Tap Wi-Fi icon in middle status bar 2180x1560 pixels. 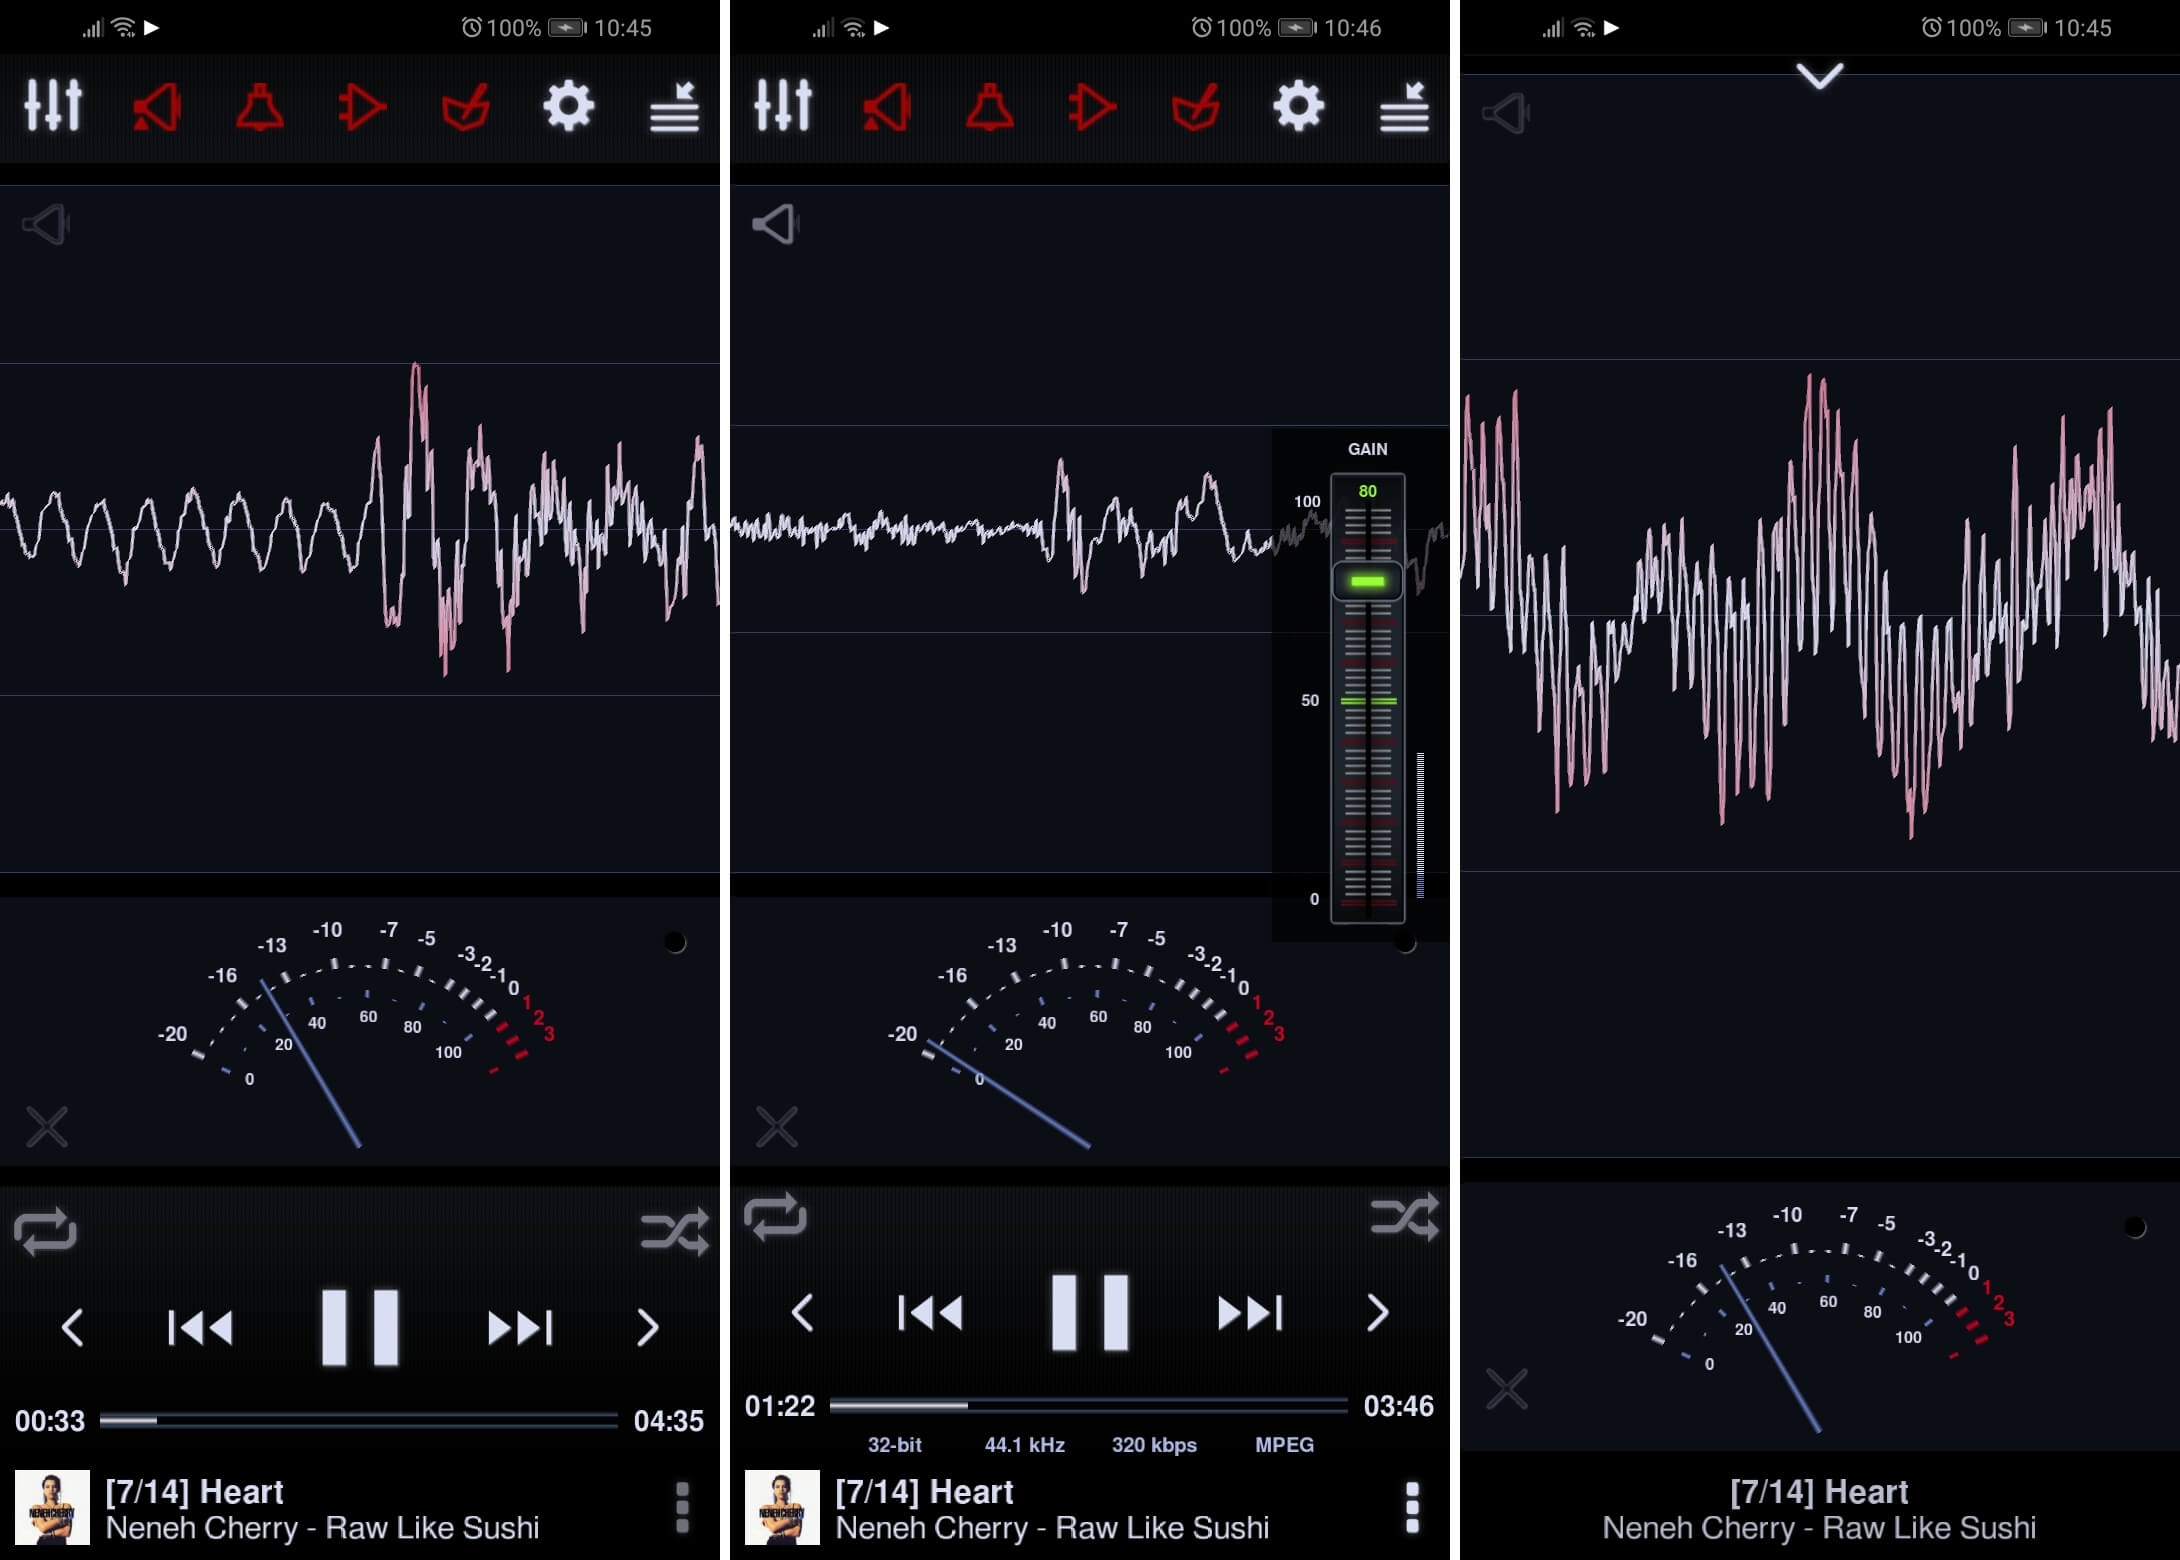click(x=853, y=28)
